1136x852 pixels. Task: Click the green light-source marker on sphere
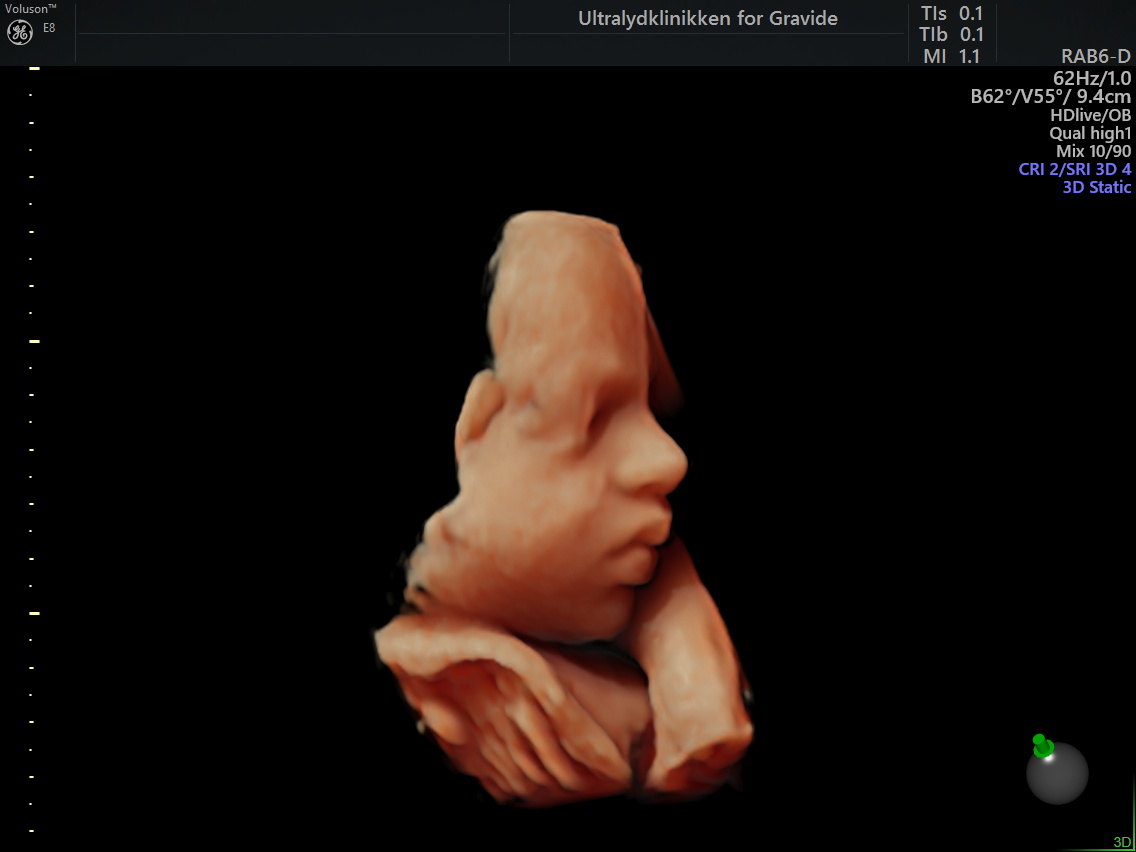tap(1042, 746)
